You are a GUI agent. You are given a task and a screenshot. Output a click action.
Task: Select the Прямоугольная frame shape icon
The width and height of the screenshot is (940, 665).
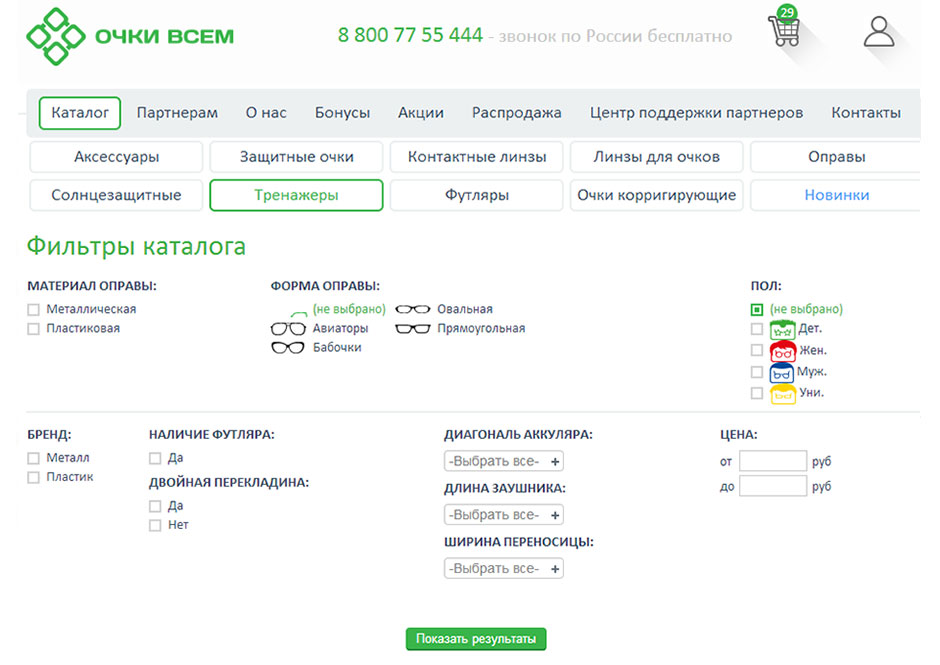412,329
